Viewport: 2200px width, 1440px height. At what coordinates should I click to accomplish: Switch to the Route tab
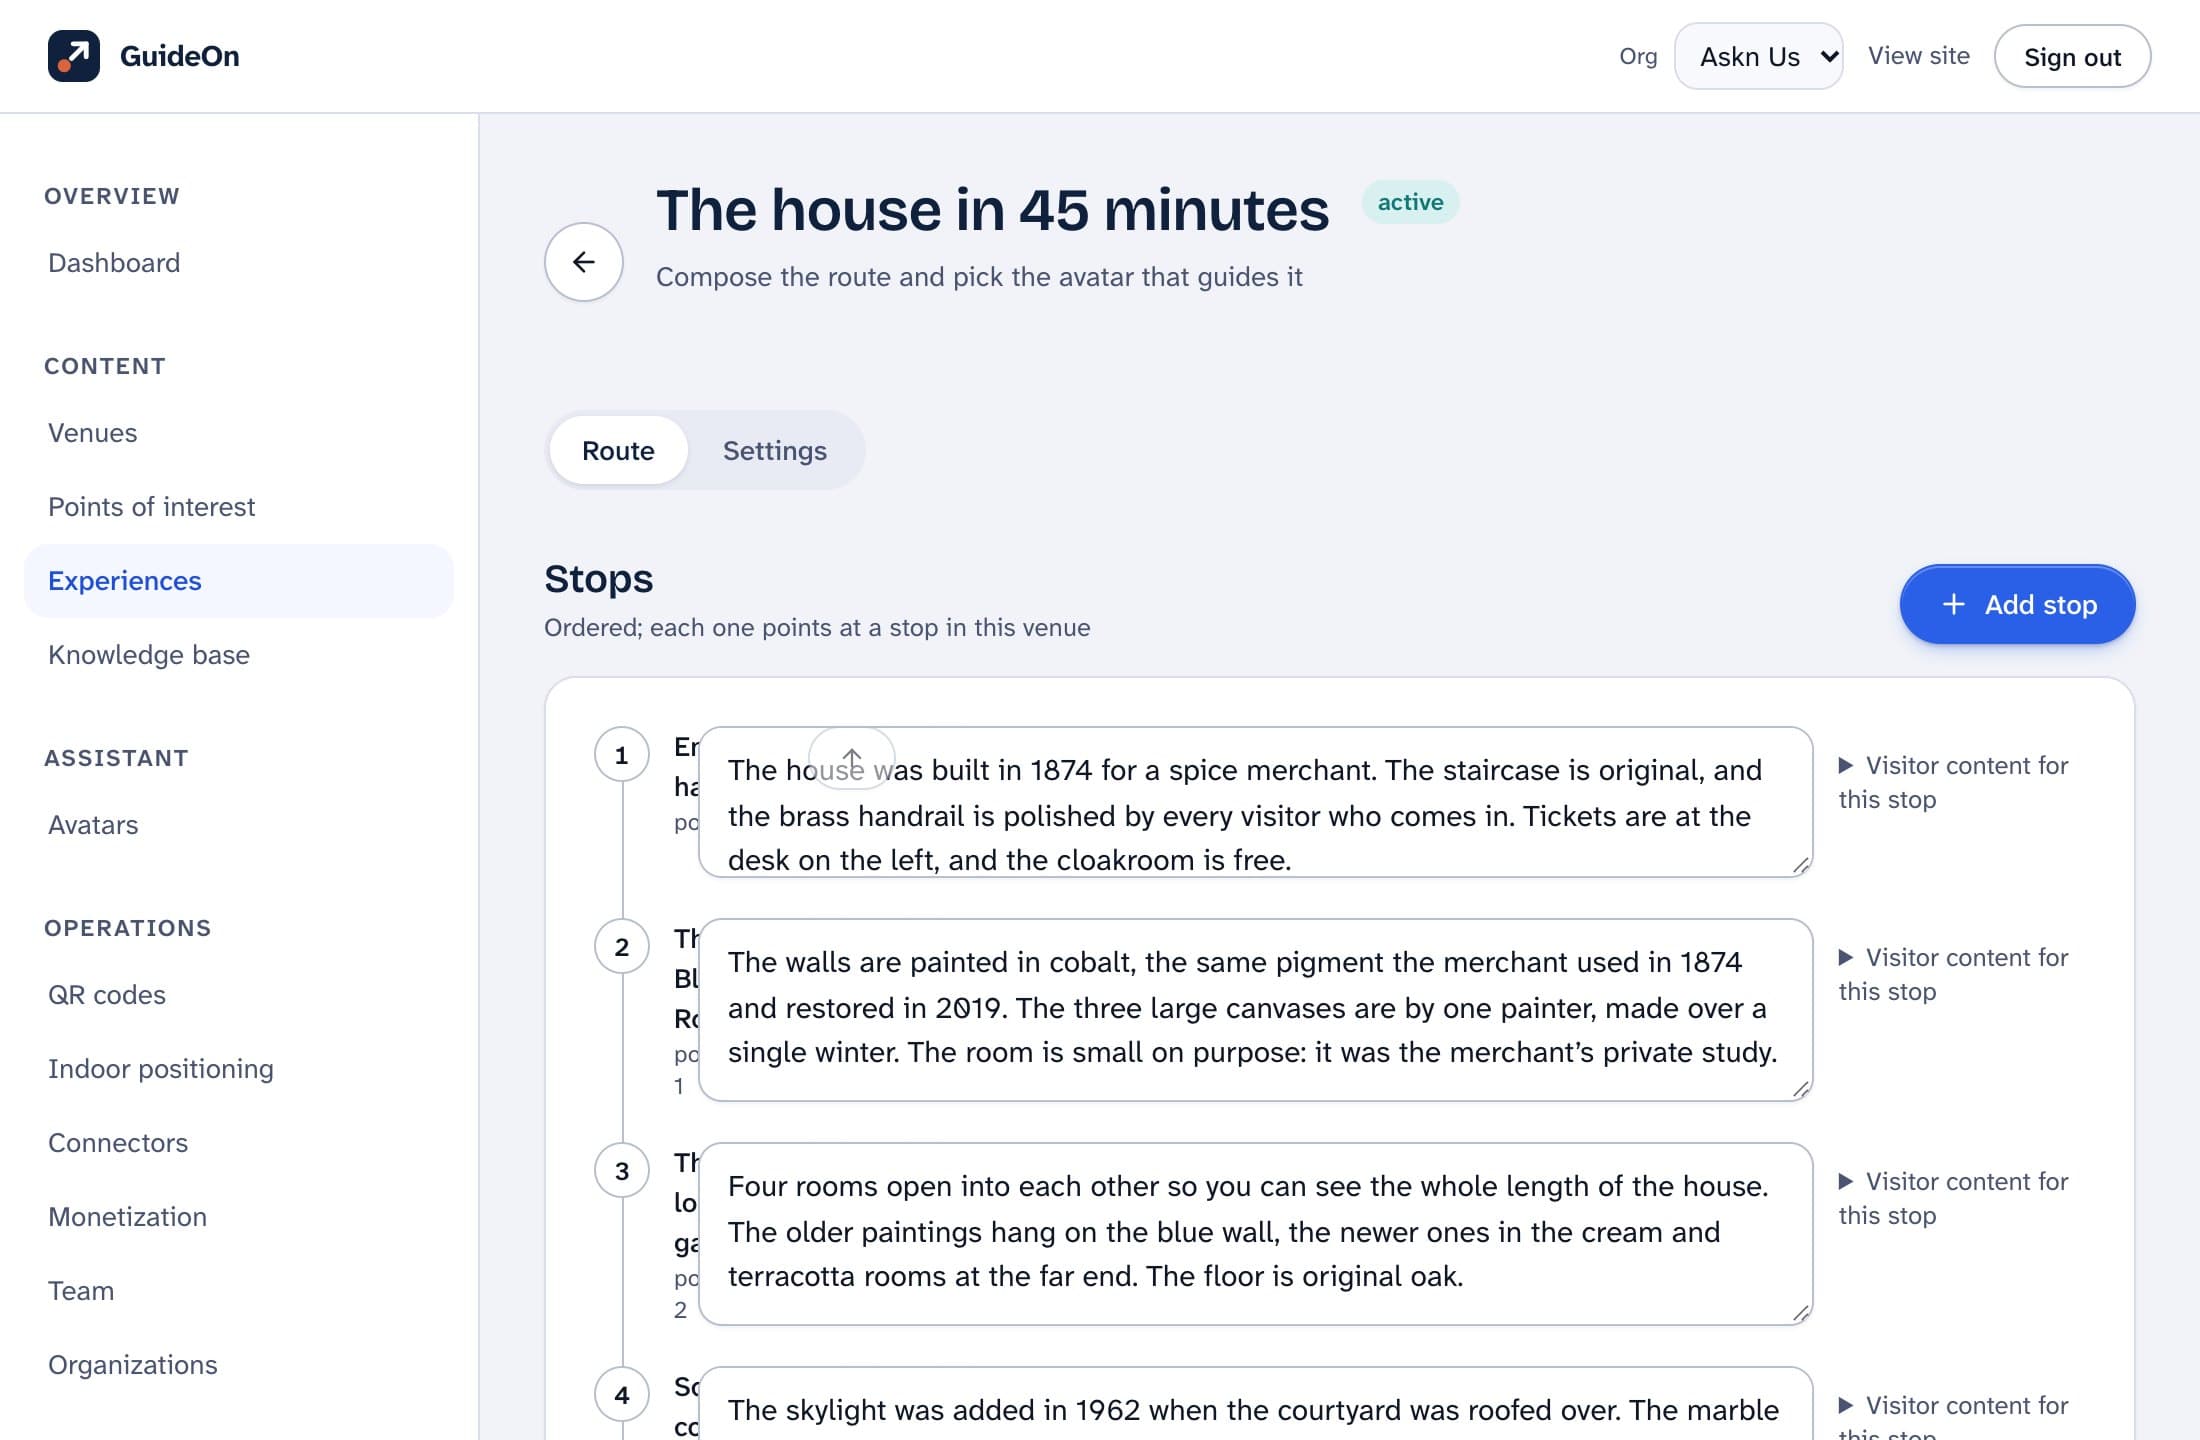(x=618, y=451)
